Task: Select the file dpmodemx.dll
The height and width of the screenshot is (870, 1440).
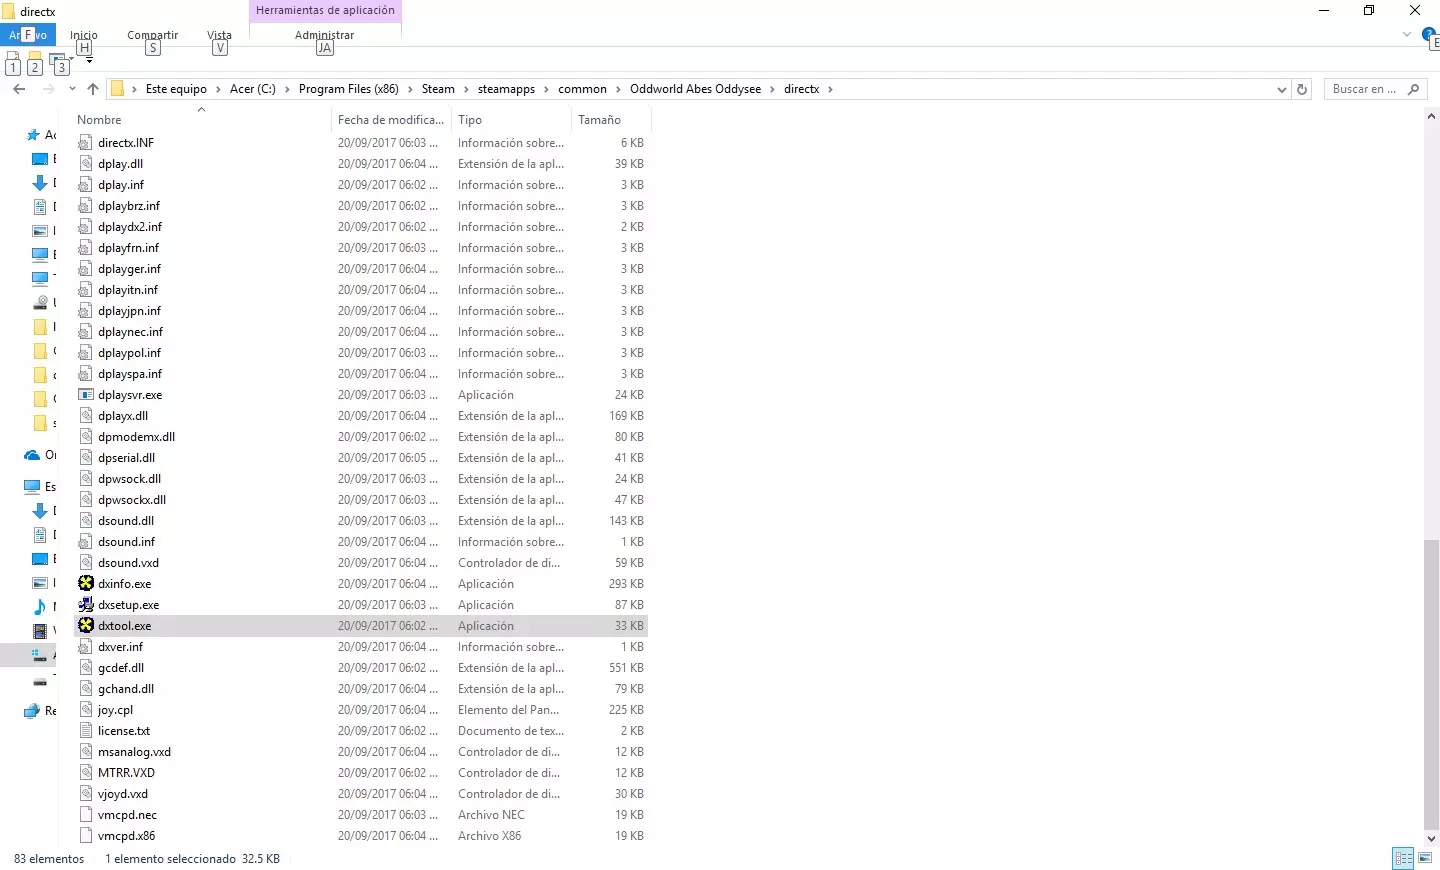Action: [x=136, y=437]
